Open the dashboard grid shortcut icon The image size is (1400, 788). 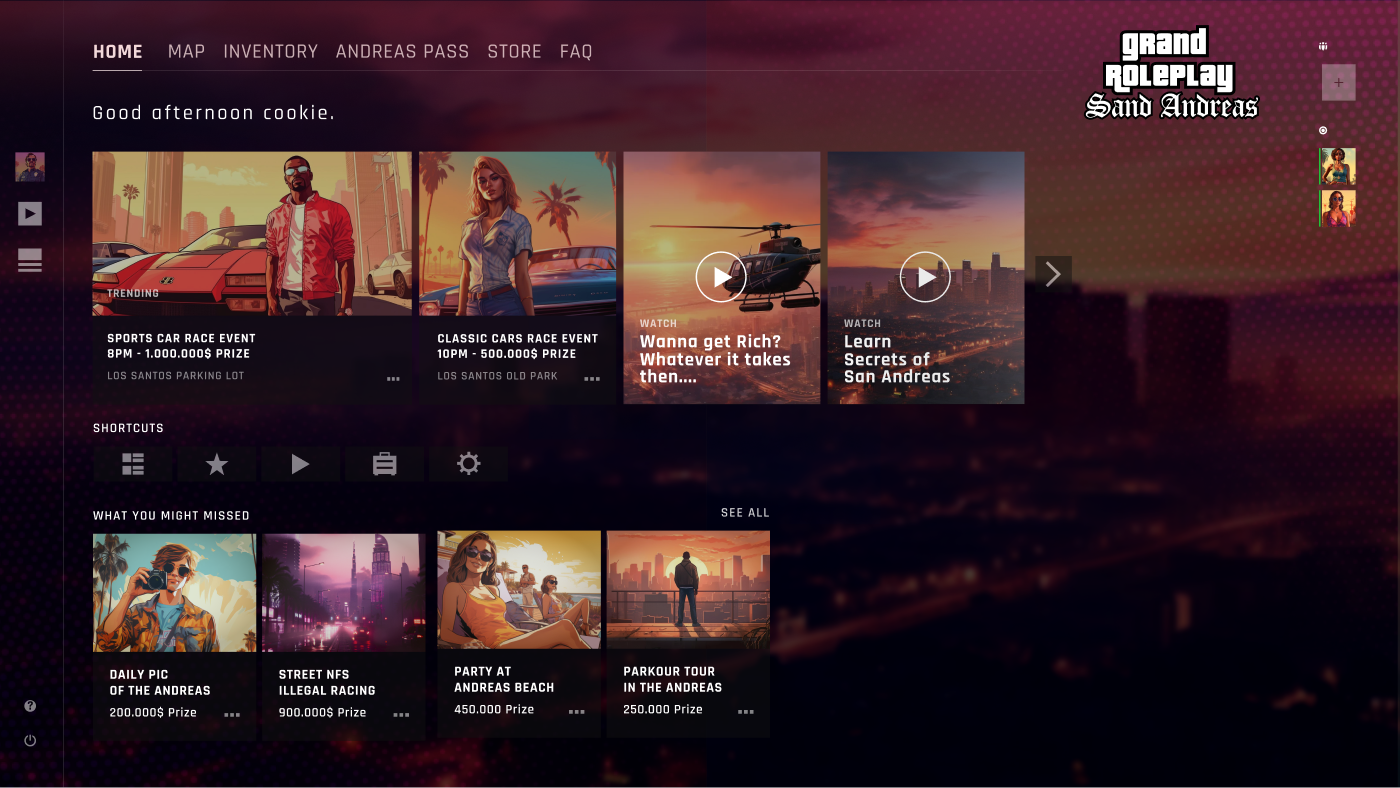pyautogui.click(x=133, y=463)
